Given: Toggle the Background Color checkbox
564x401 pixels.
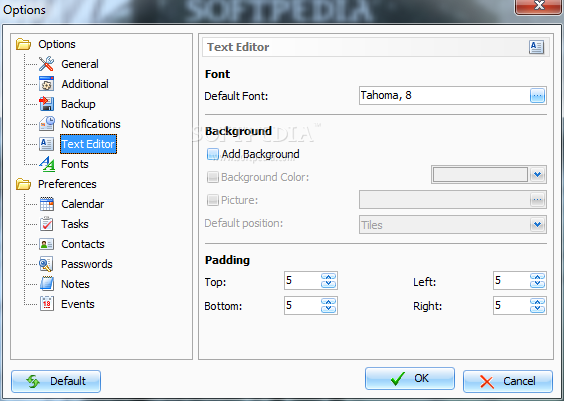Looking at the screenshot, I should click(213, 177).
